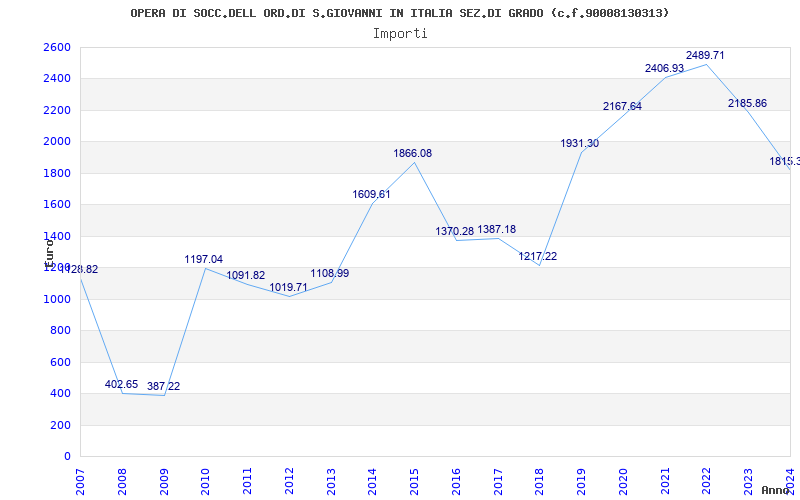Click the x-axis year 2013

pos(331,481)
